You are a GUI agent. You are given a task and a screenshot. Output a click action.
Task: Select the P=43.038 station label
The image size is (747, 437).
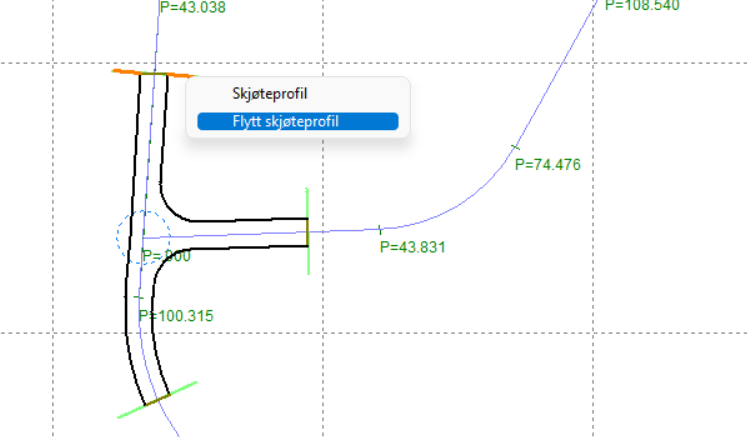point(192,7)
